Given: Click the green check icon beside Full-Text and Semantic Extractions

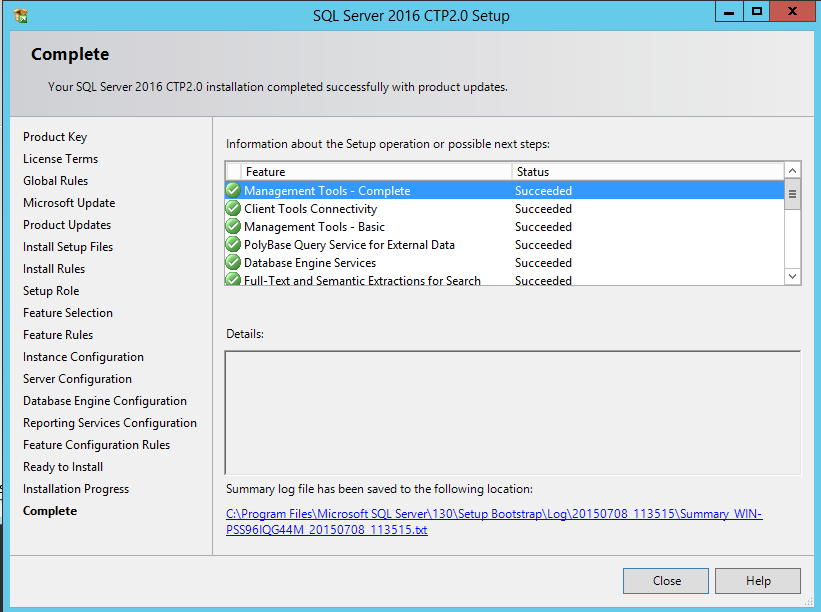Looking at the screenshot, I should click(x=233, y=279).
